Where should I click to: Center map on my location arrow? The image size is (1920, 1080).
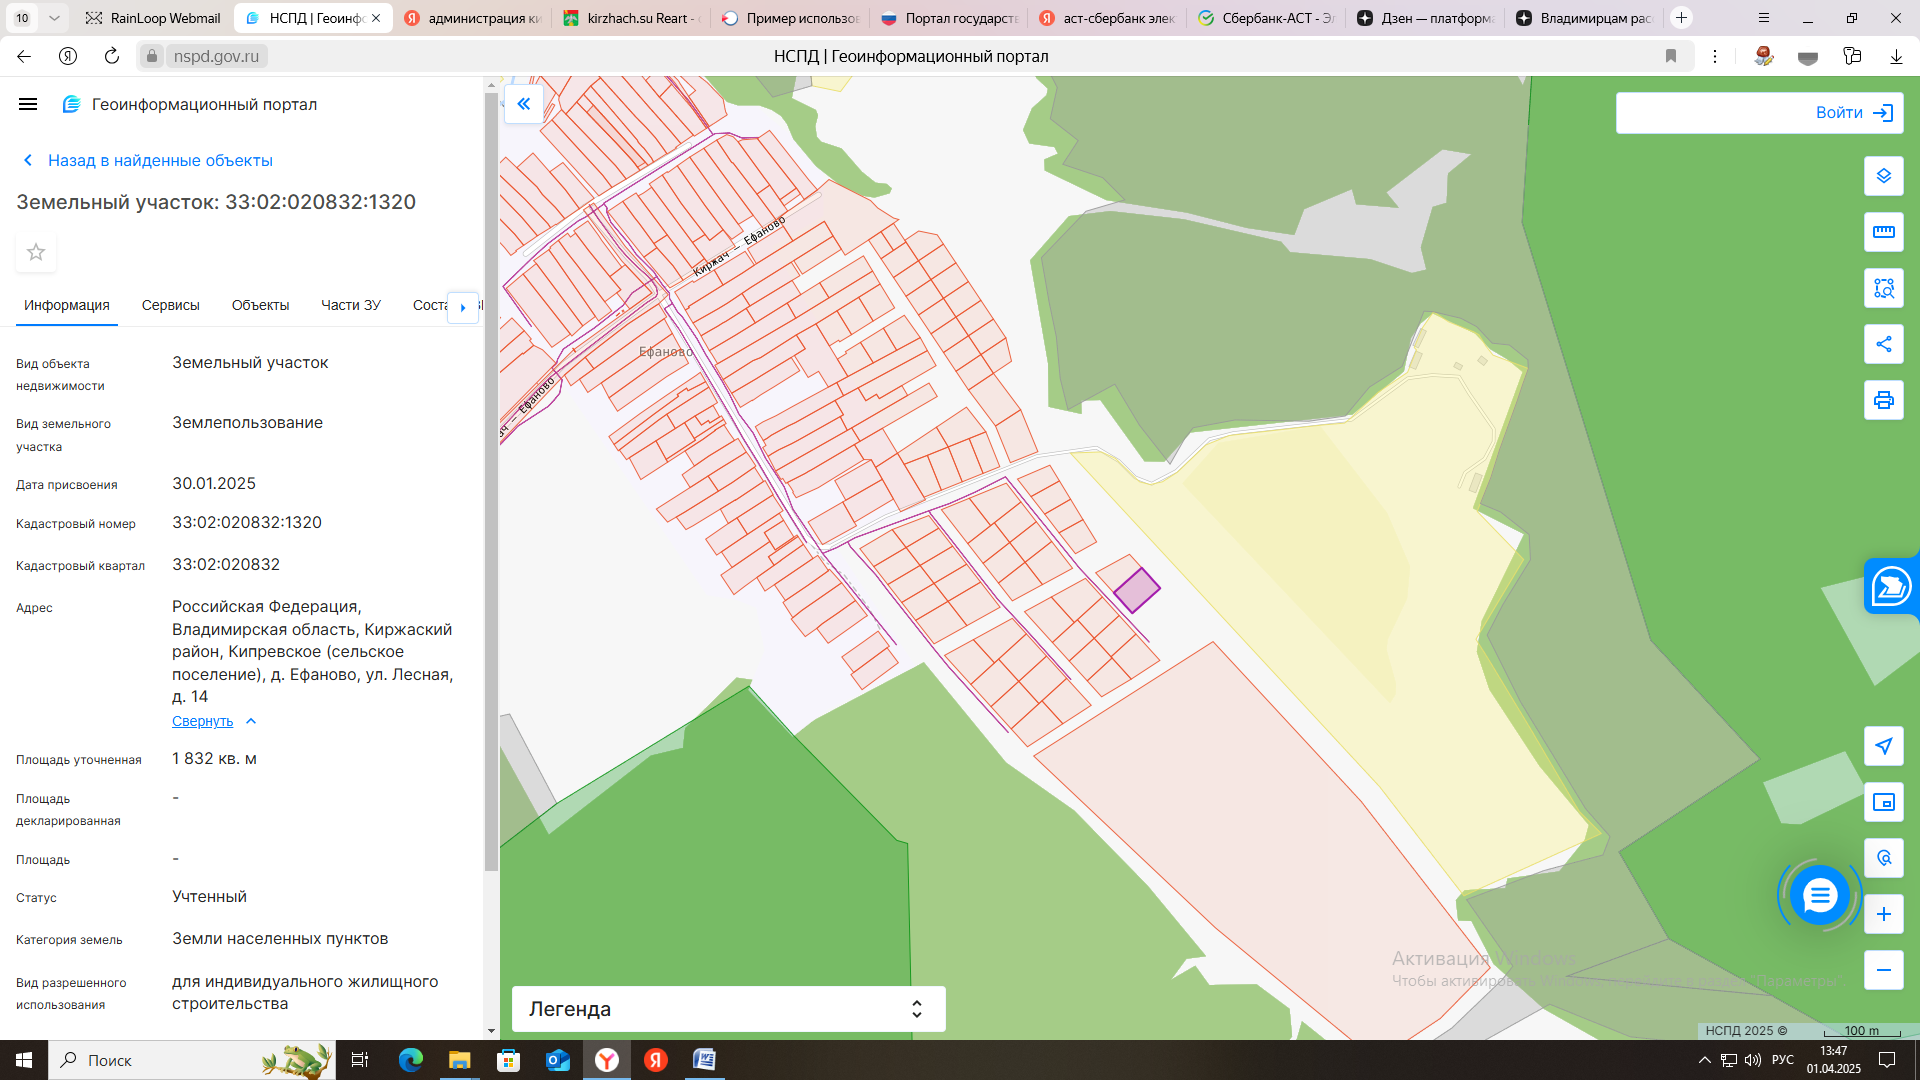pos(1883,746)
